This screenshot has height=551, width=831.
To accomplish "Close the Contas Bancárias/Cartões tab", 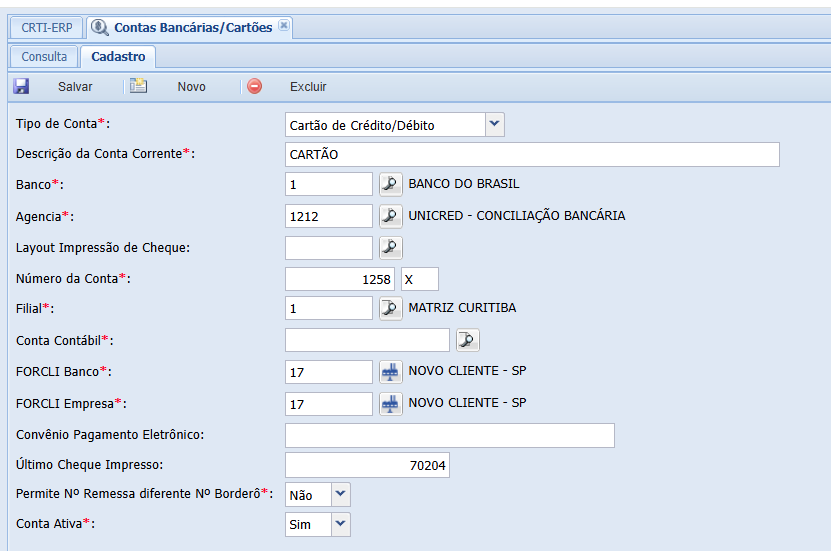I will click(284, 25).
